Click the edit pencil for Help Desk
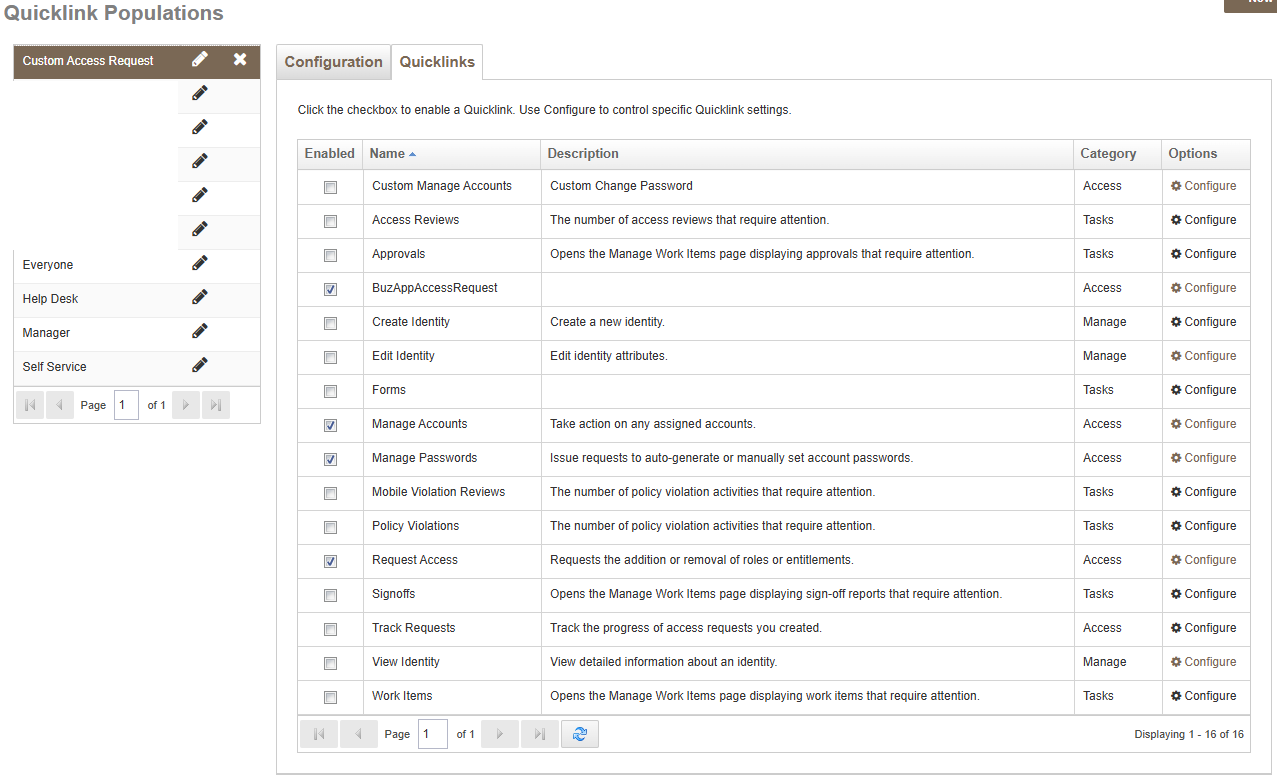 (200, 298)
